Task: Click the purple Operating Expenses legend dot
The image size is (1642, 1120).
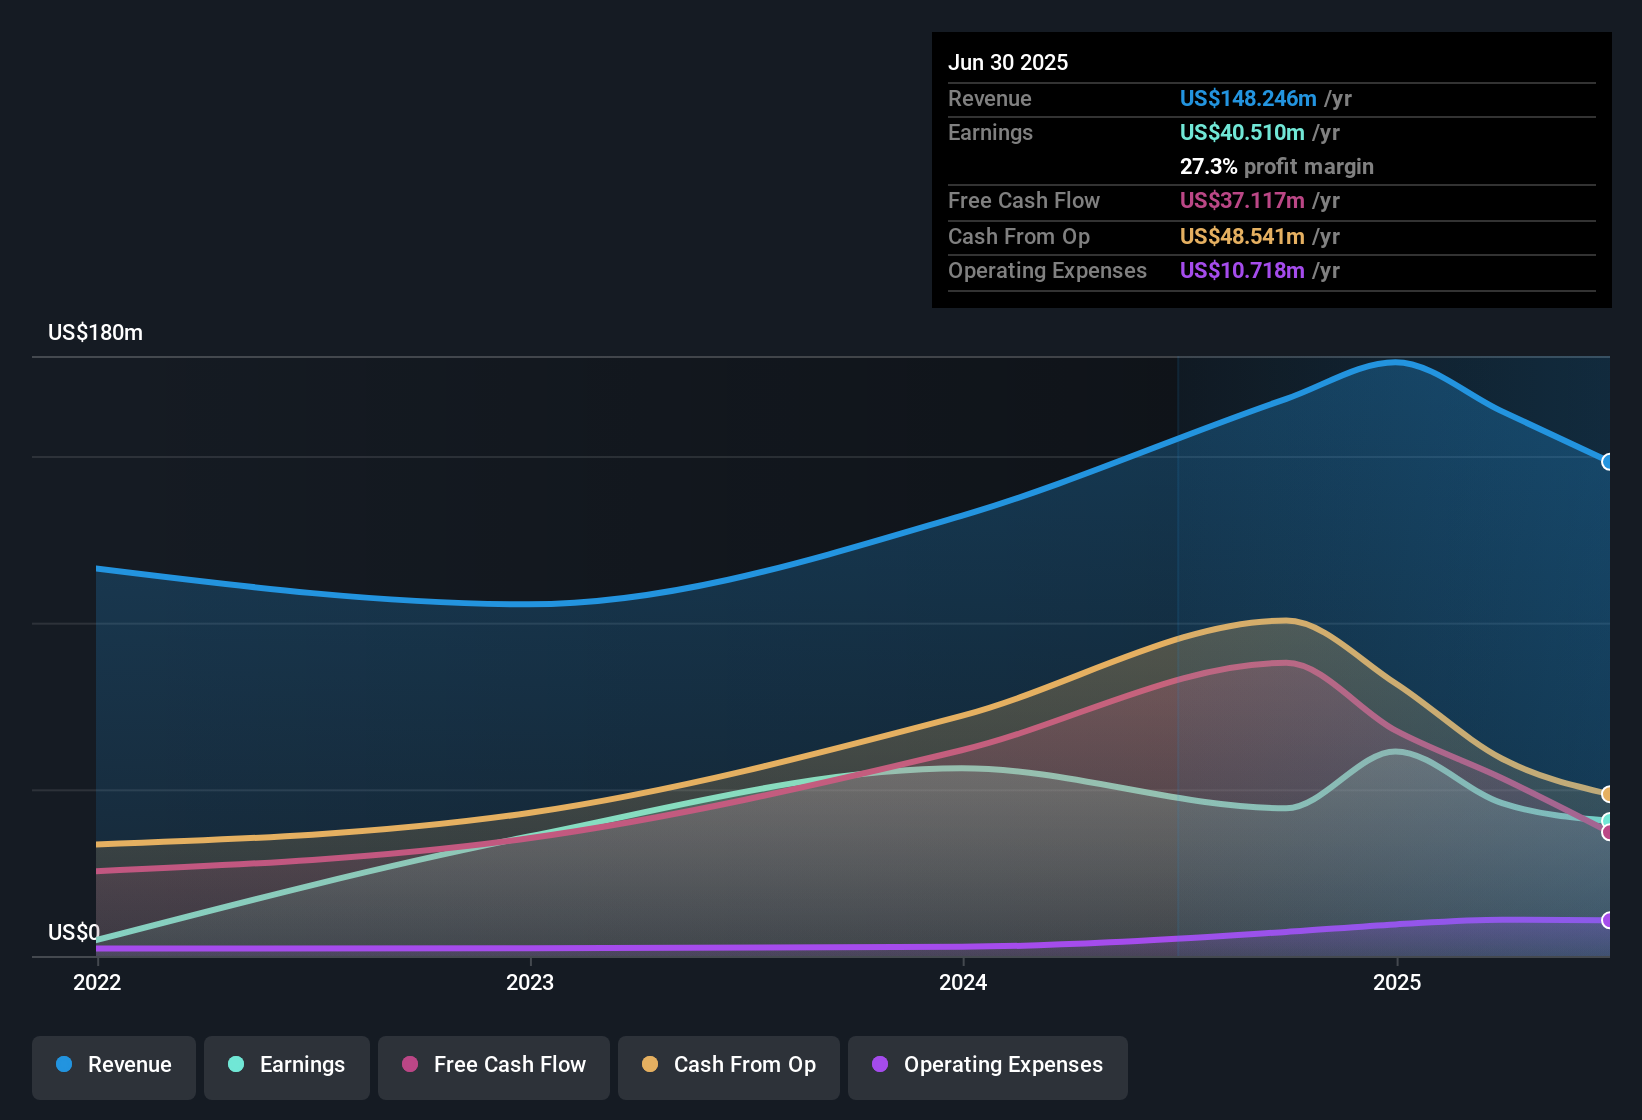Action: [x=878, y=1065]
